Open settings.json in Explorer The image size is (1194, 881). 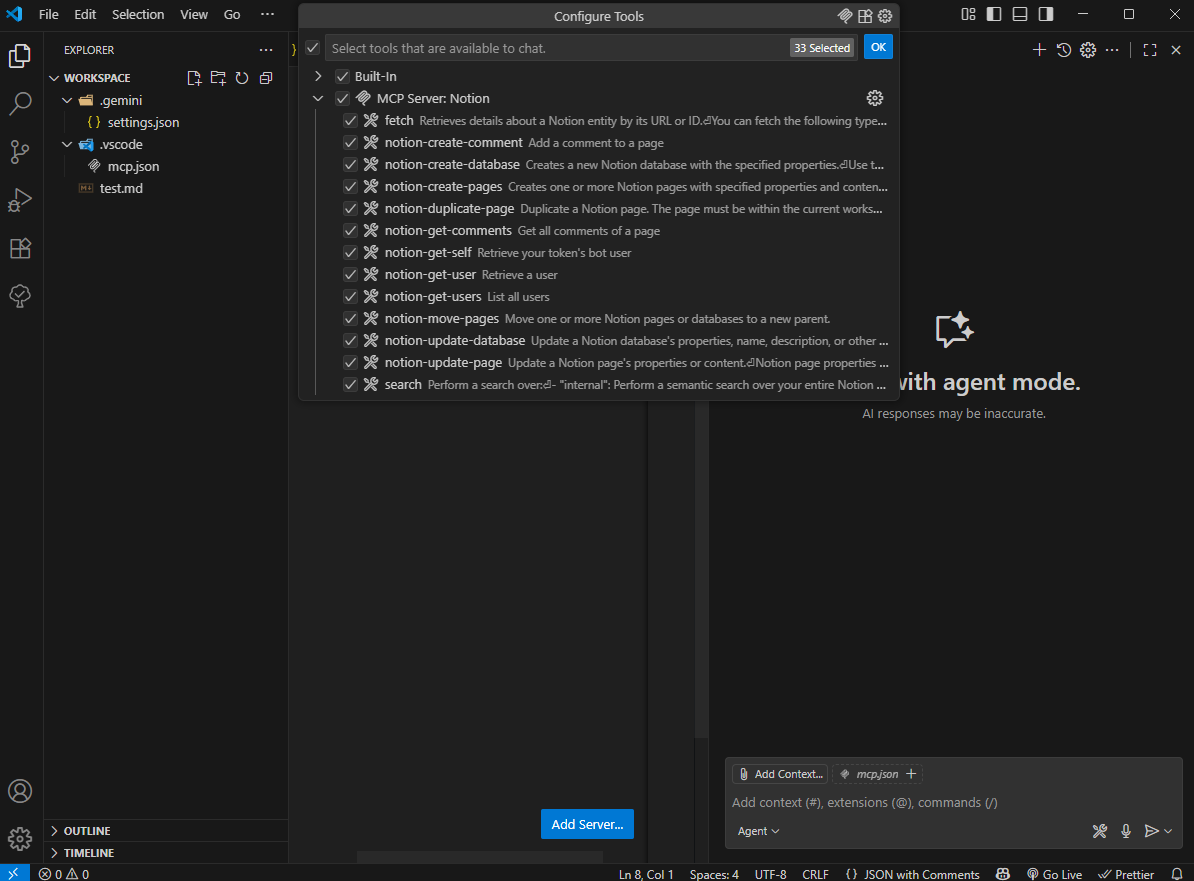143,122
